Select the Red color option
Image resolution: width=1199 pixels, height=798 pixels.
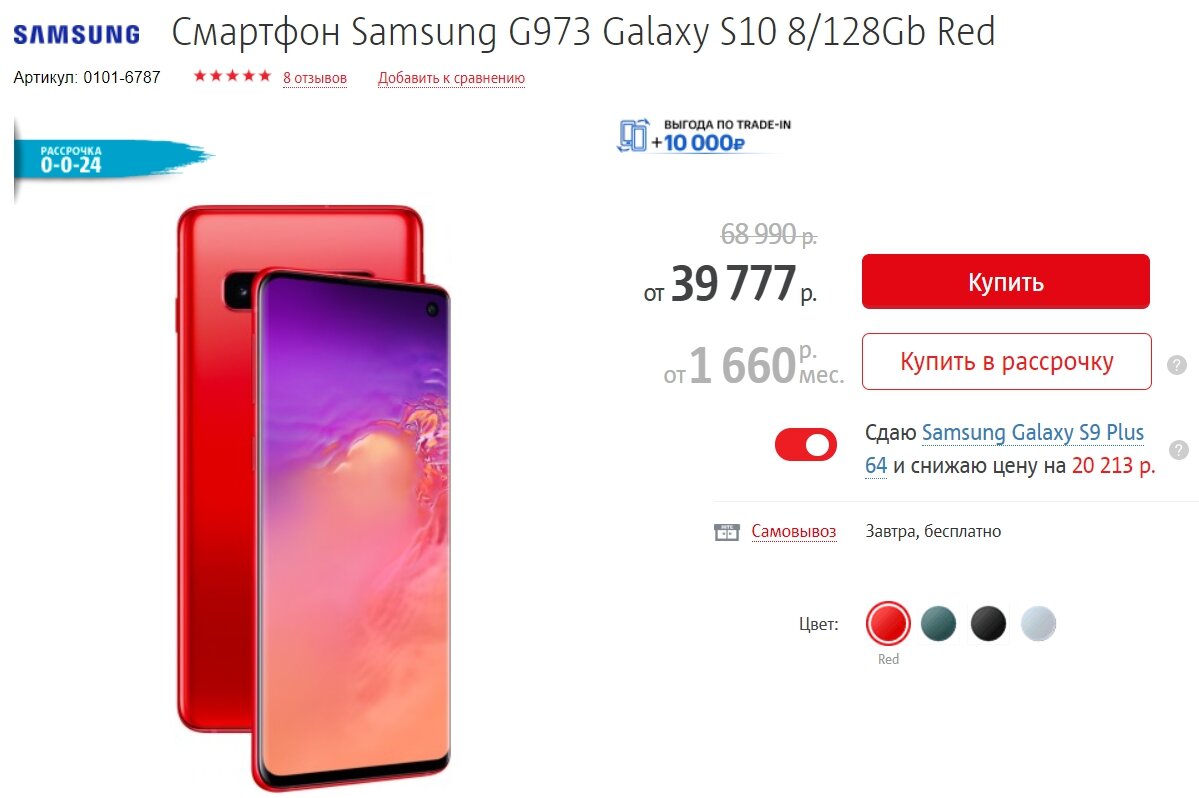click(888, 624)
